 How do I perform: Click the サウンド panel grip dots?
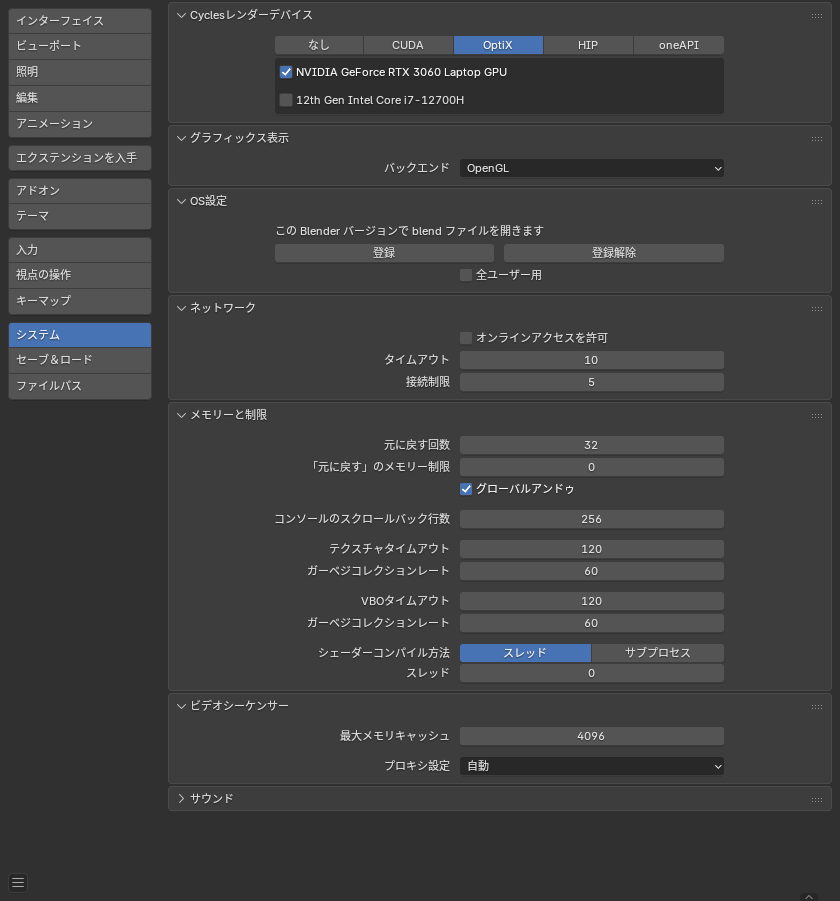[817, 798]
